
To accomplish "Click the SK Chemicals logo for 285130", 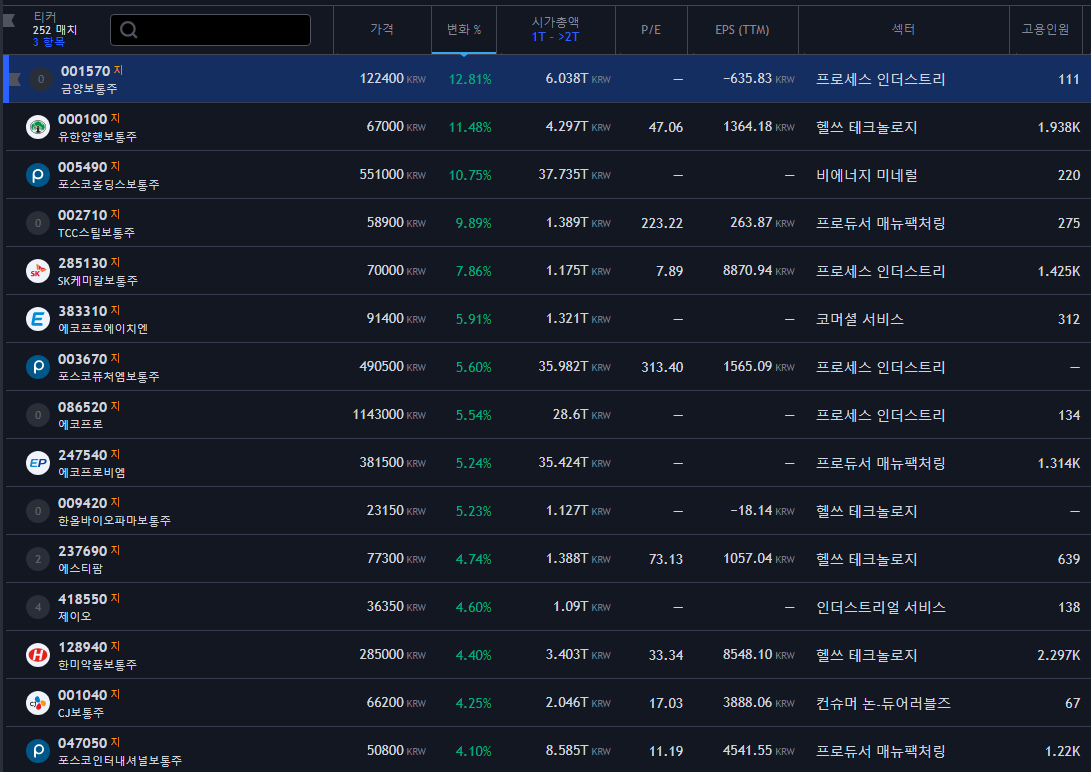I will pyautogui.click(x=38, y=271).
